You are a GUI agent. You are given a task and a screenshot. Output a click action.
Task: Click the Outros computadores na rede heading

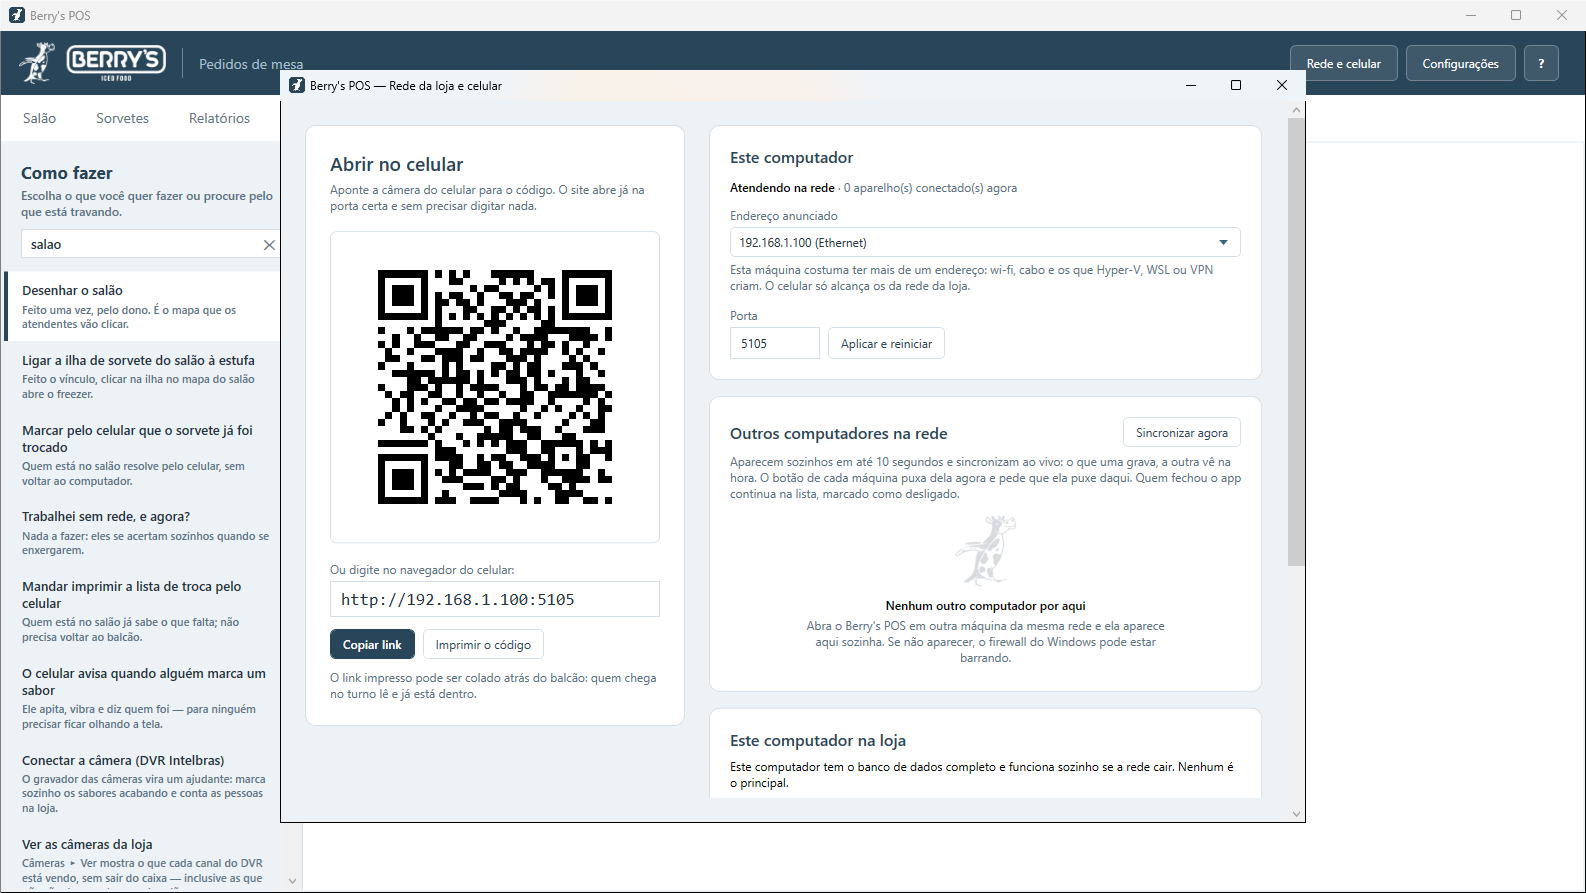839,434
